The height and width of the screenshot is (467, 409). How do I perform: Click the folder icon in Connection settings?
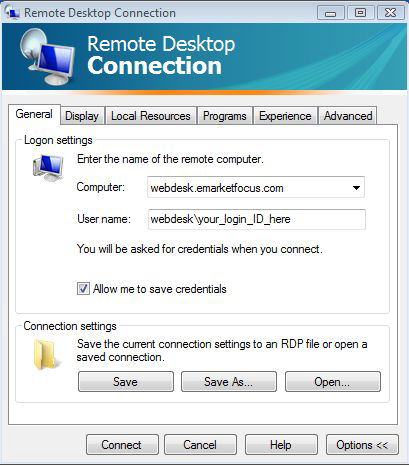[47, 355]
